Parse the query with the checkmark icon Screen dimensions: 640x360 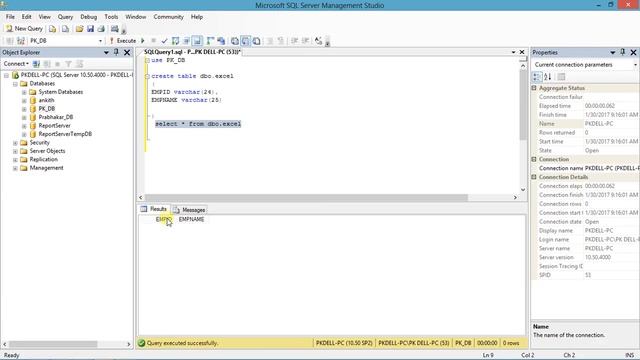click(x=164, y=41)
